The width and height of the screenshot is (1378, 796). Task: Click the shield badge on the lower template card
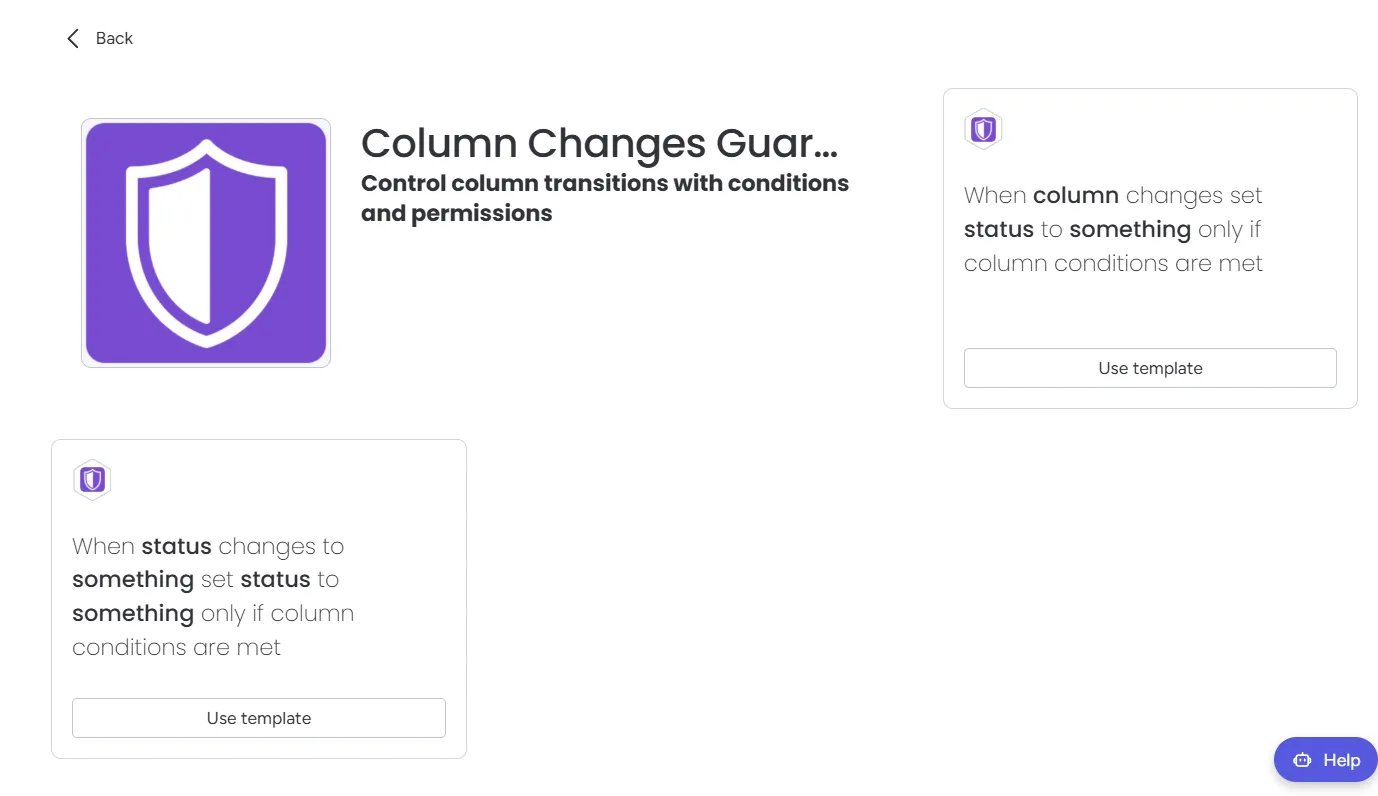tap(92, 479)
